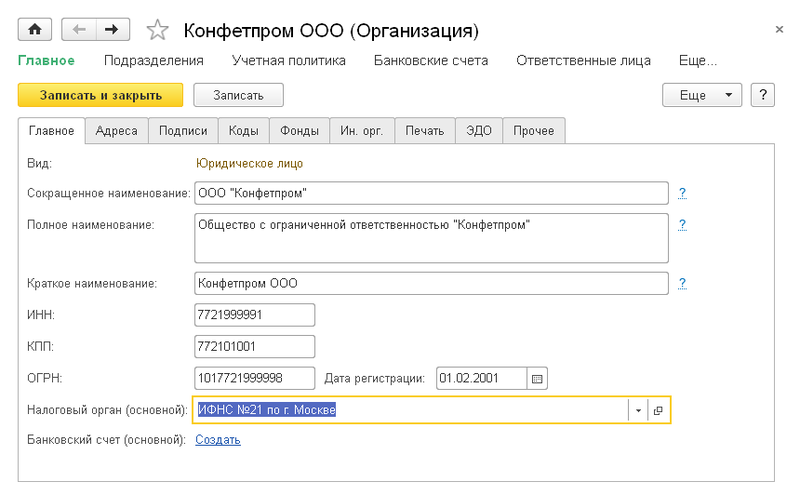Select the ЭДО tab
800x495 pixels.
click(x=478, y=131)
